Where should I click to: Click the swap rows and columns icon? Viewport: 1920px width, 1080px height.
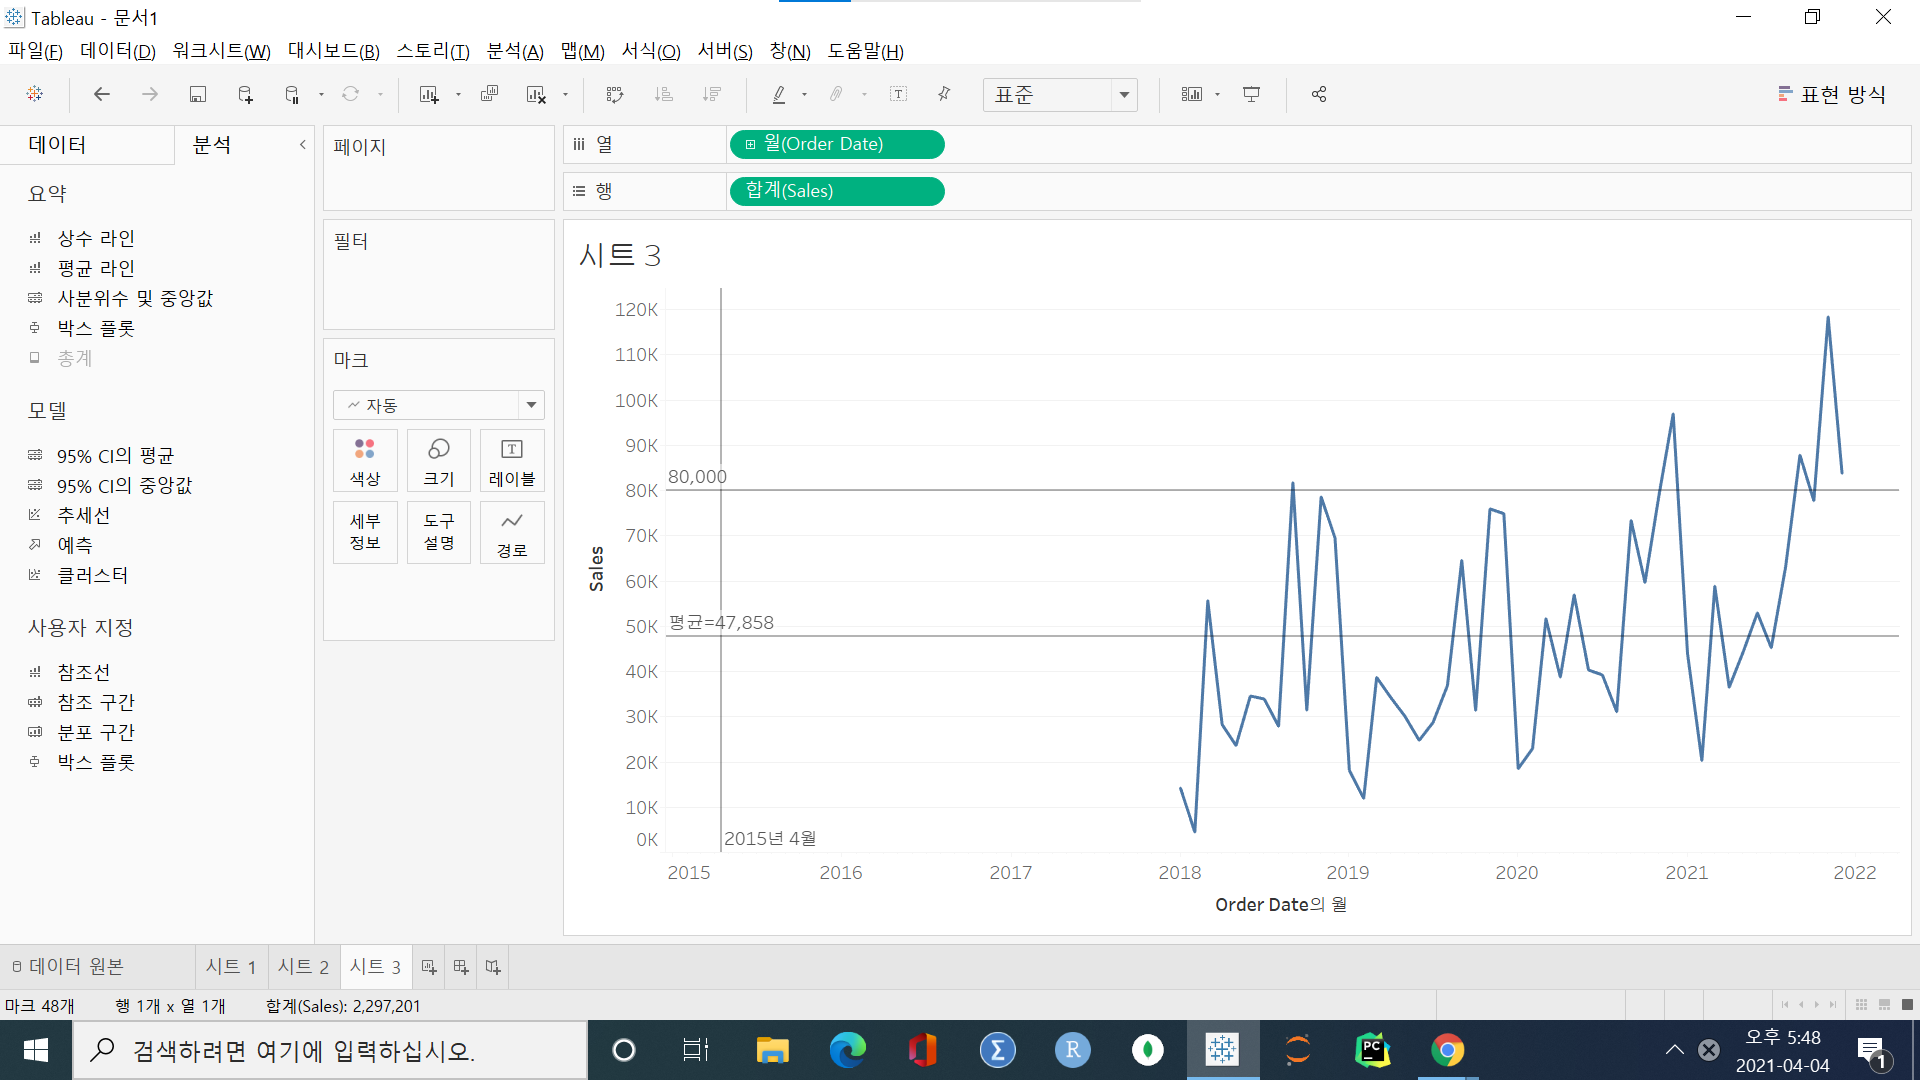615,94
